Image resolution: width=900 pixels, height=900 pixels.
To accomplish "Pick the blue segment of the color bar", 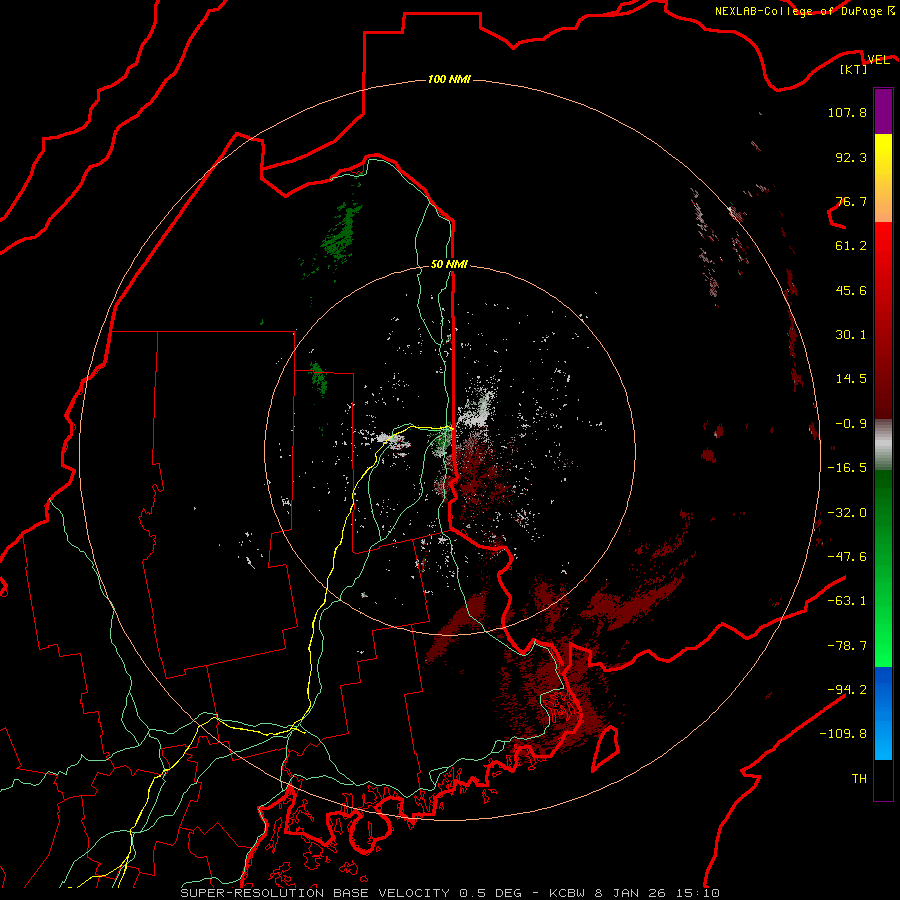I will tap(883, 713).
